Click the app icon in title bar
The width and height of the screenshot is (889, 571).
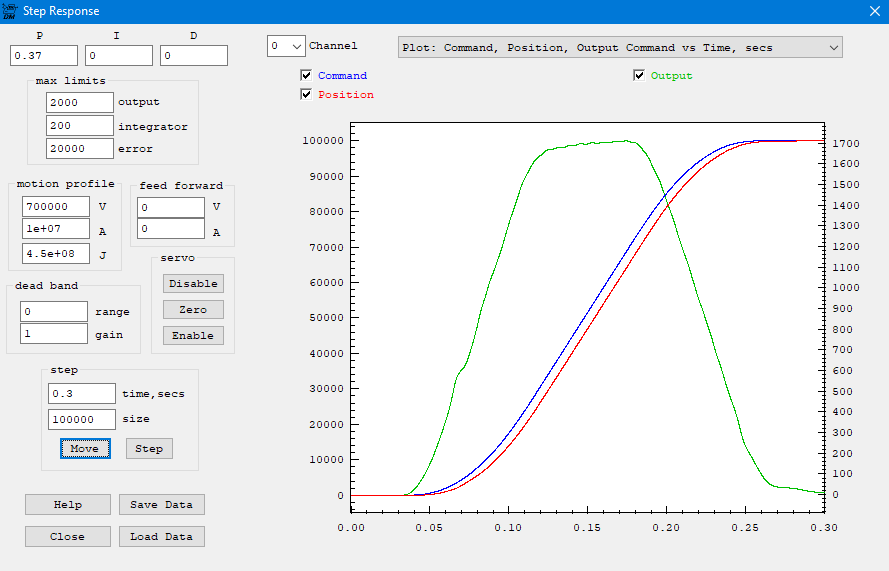(x=12, y=12)
